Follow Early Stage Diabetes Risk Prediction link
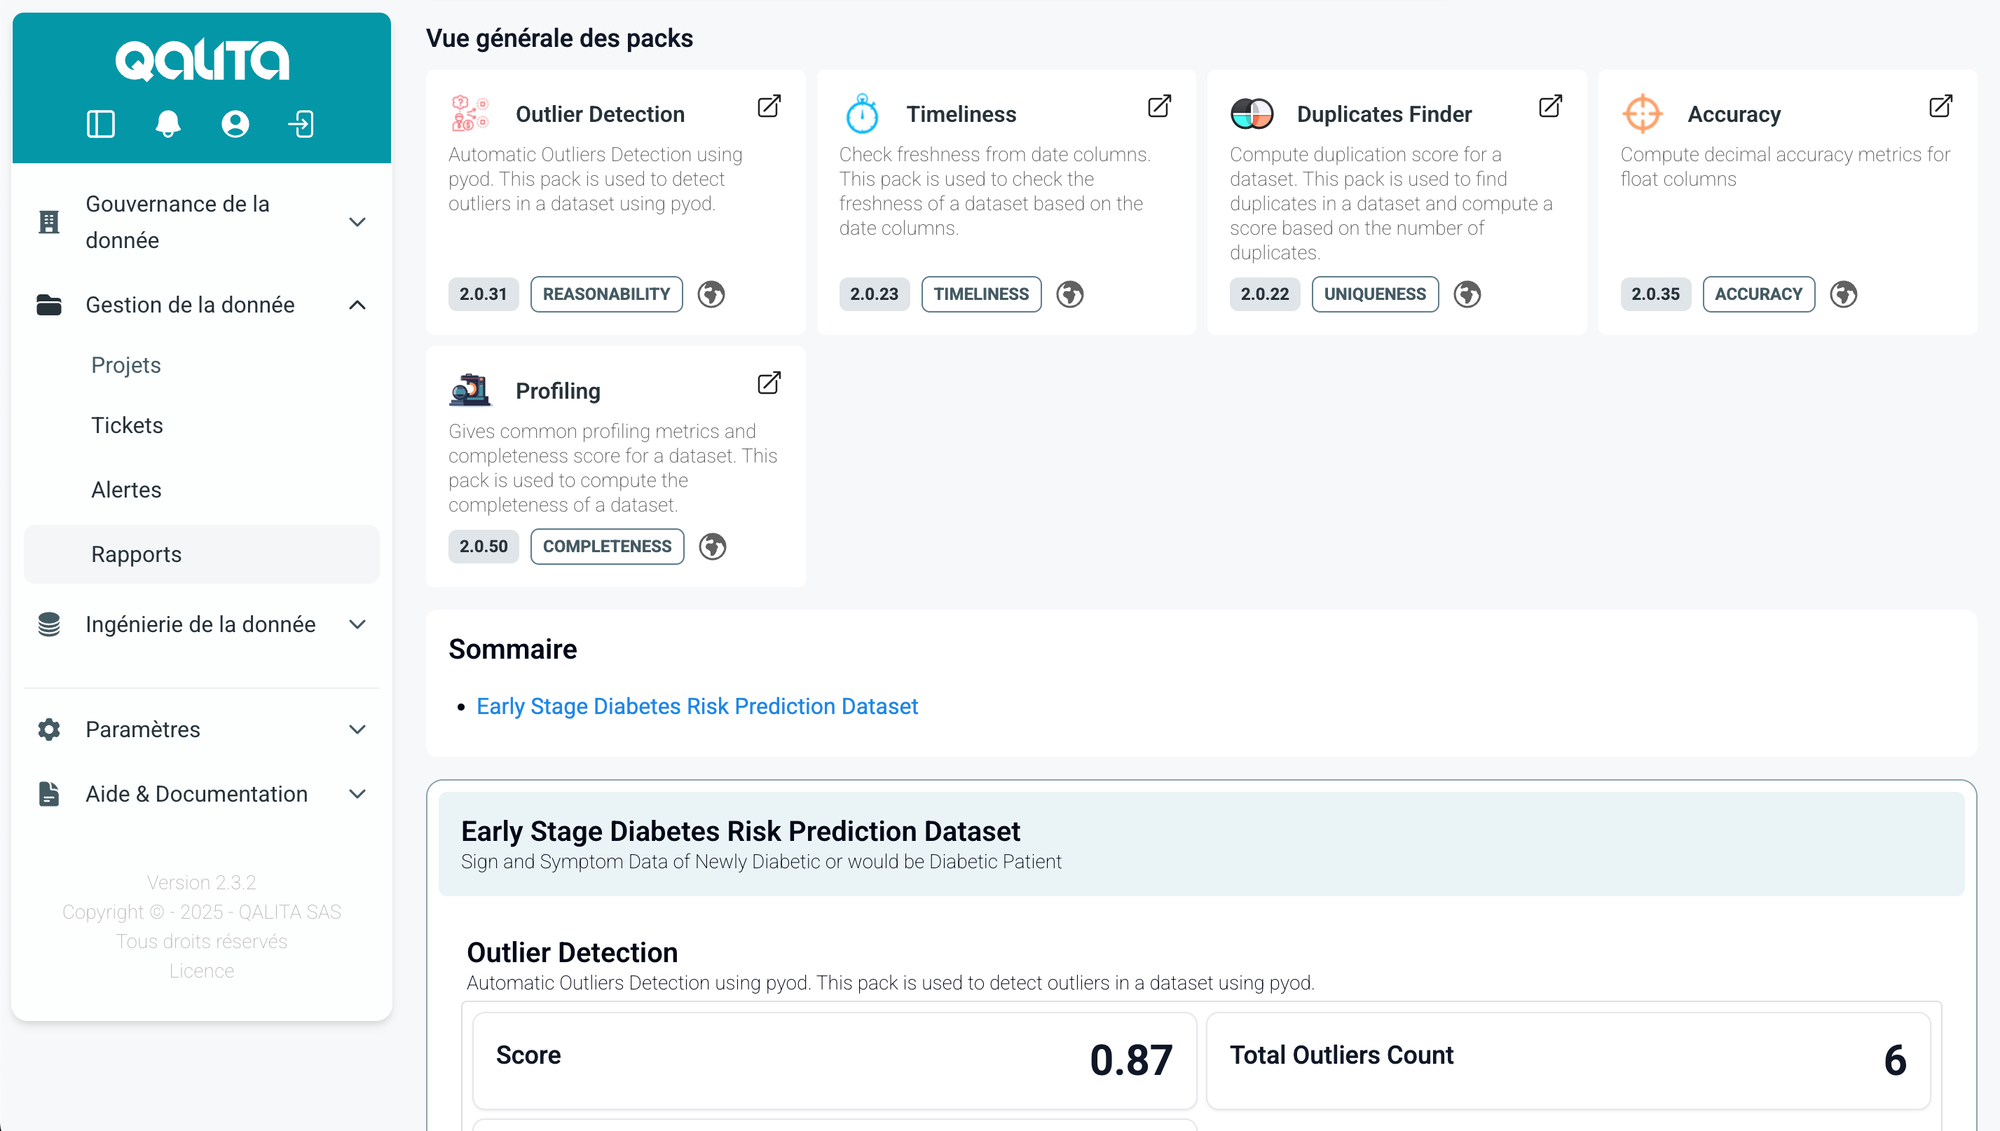 697,707
